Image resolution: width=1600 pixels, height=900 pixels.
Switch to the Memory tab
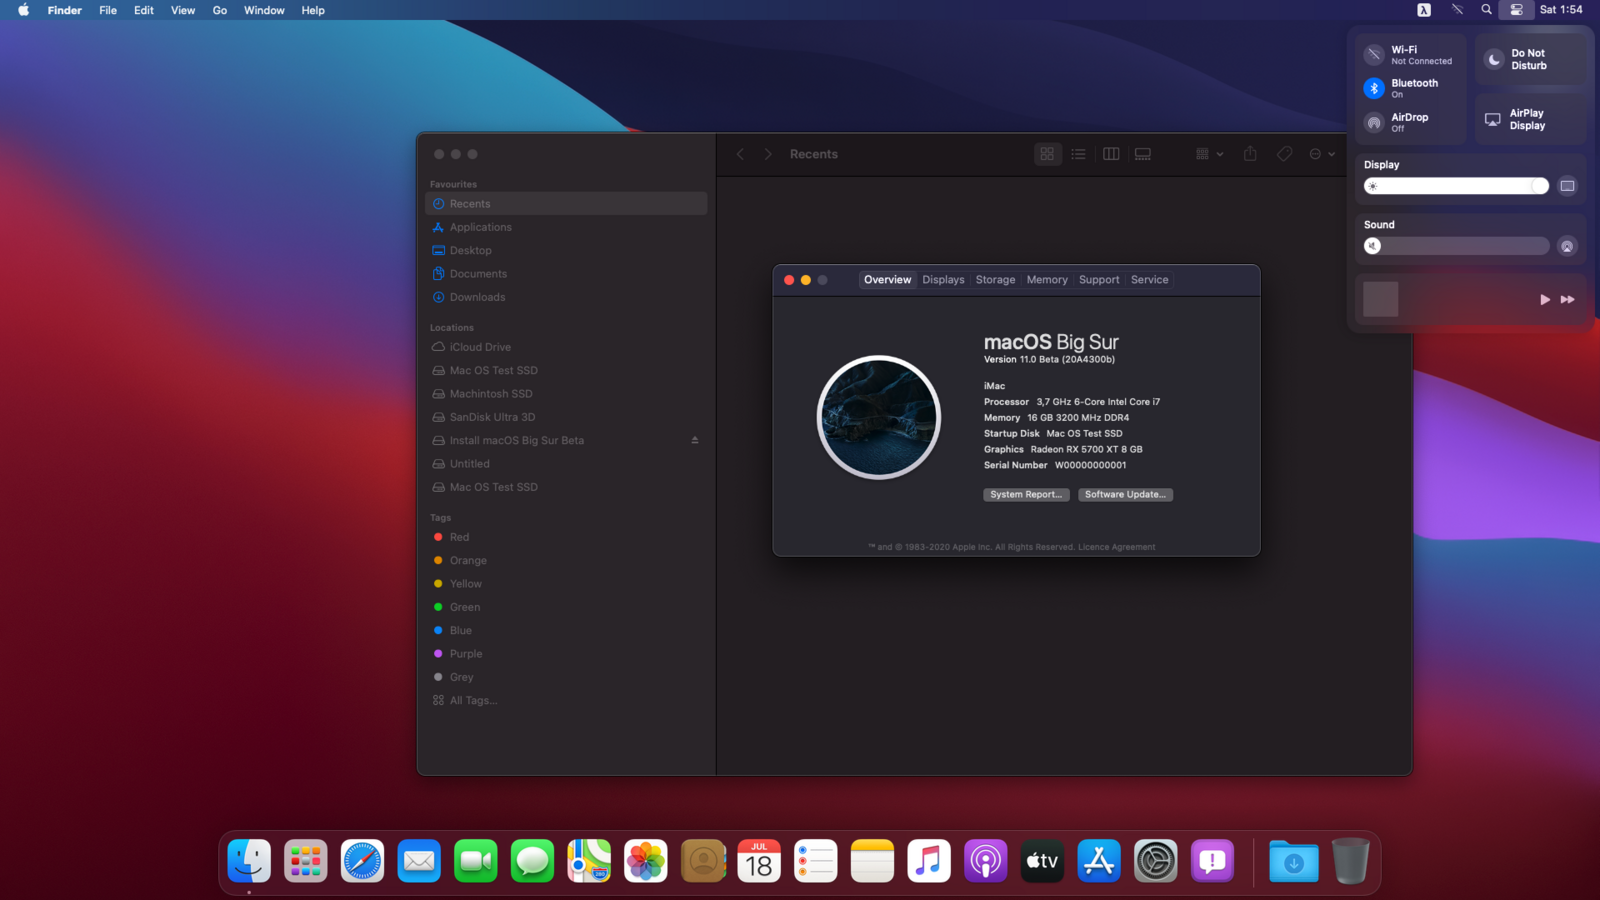1047,280
